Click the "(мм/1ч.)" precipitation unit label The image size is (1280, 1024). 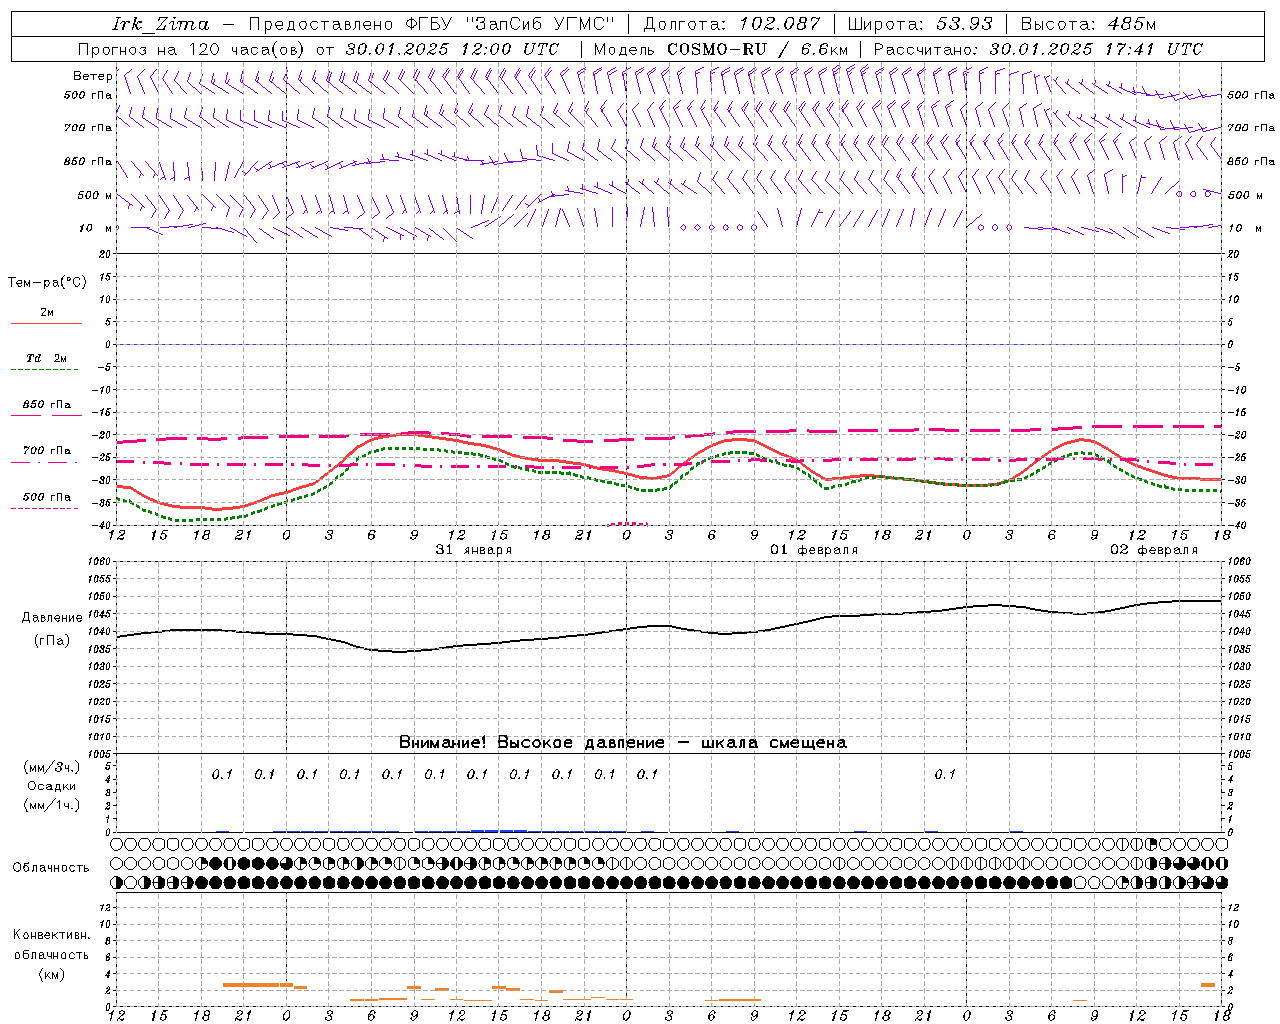click(52, 805)
